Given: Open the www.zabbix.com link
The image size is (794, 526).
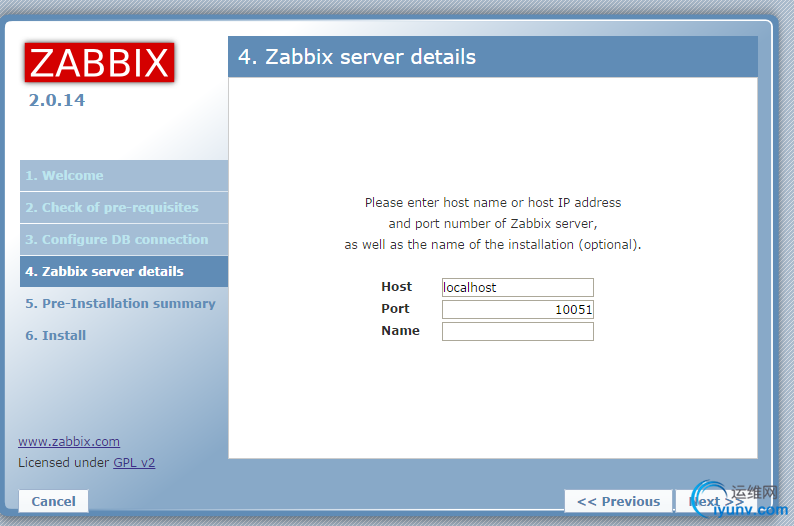Looking at the screenshot, I should point(69,441).
